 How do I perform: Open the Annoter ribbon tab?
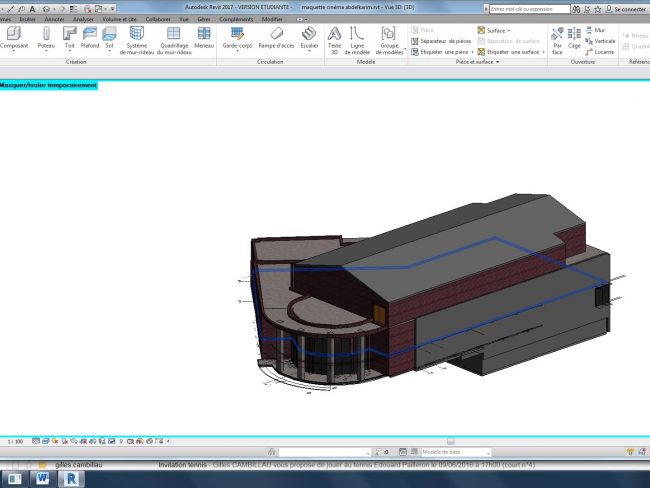pos(54,19)
